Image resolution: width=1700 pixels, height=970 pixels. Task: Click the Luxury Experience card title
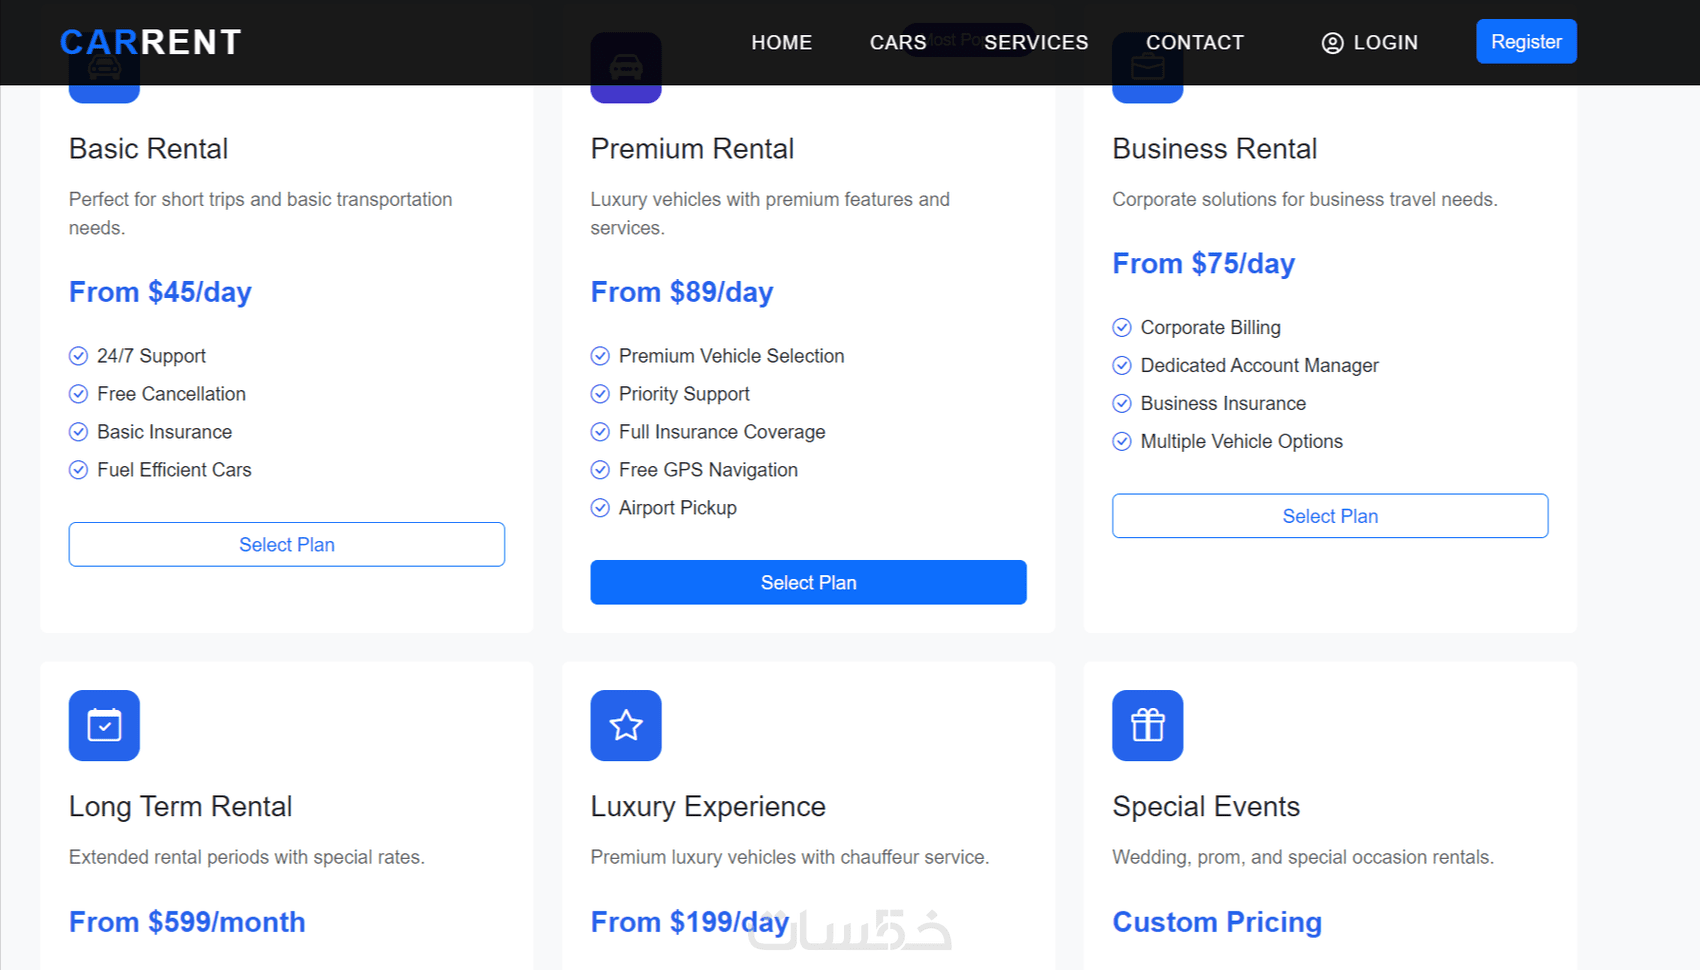(708, 806)
